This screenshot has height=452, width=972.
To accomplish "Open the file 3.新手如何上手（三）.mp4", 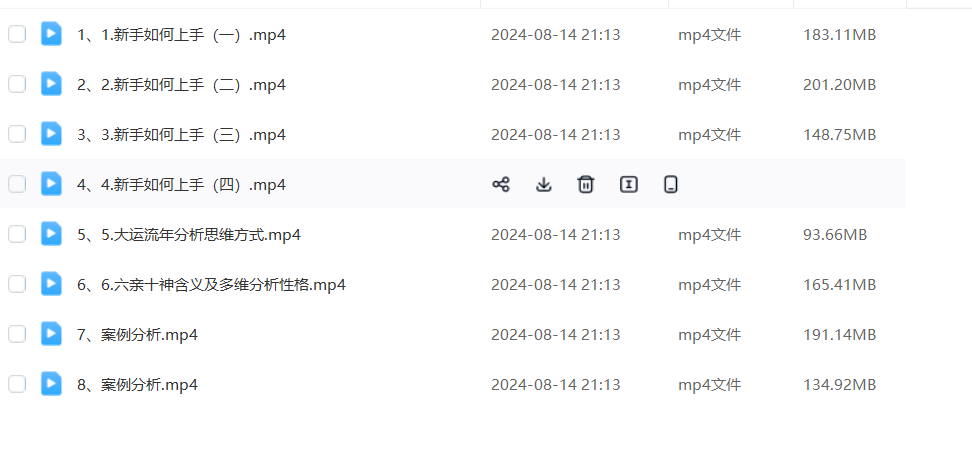I will (182, 135).
